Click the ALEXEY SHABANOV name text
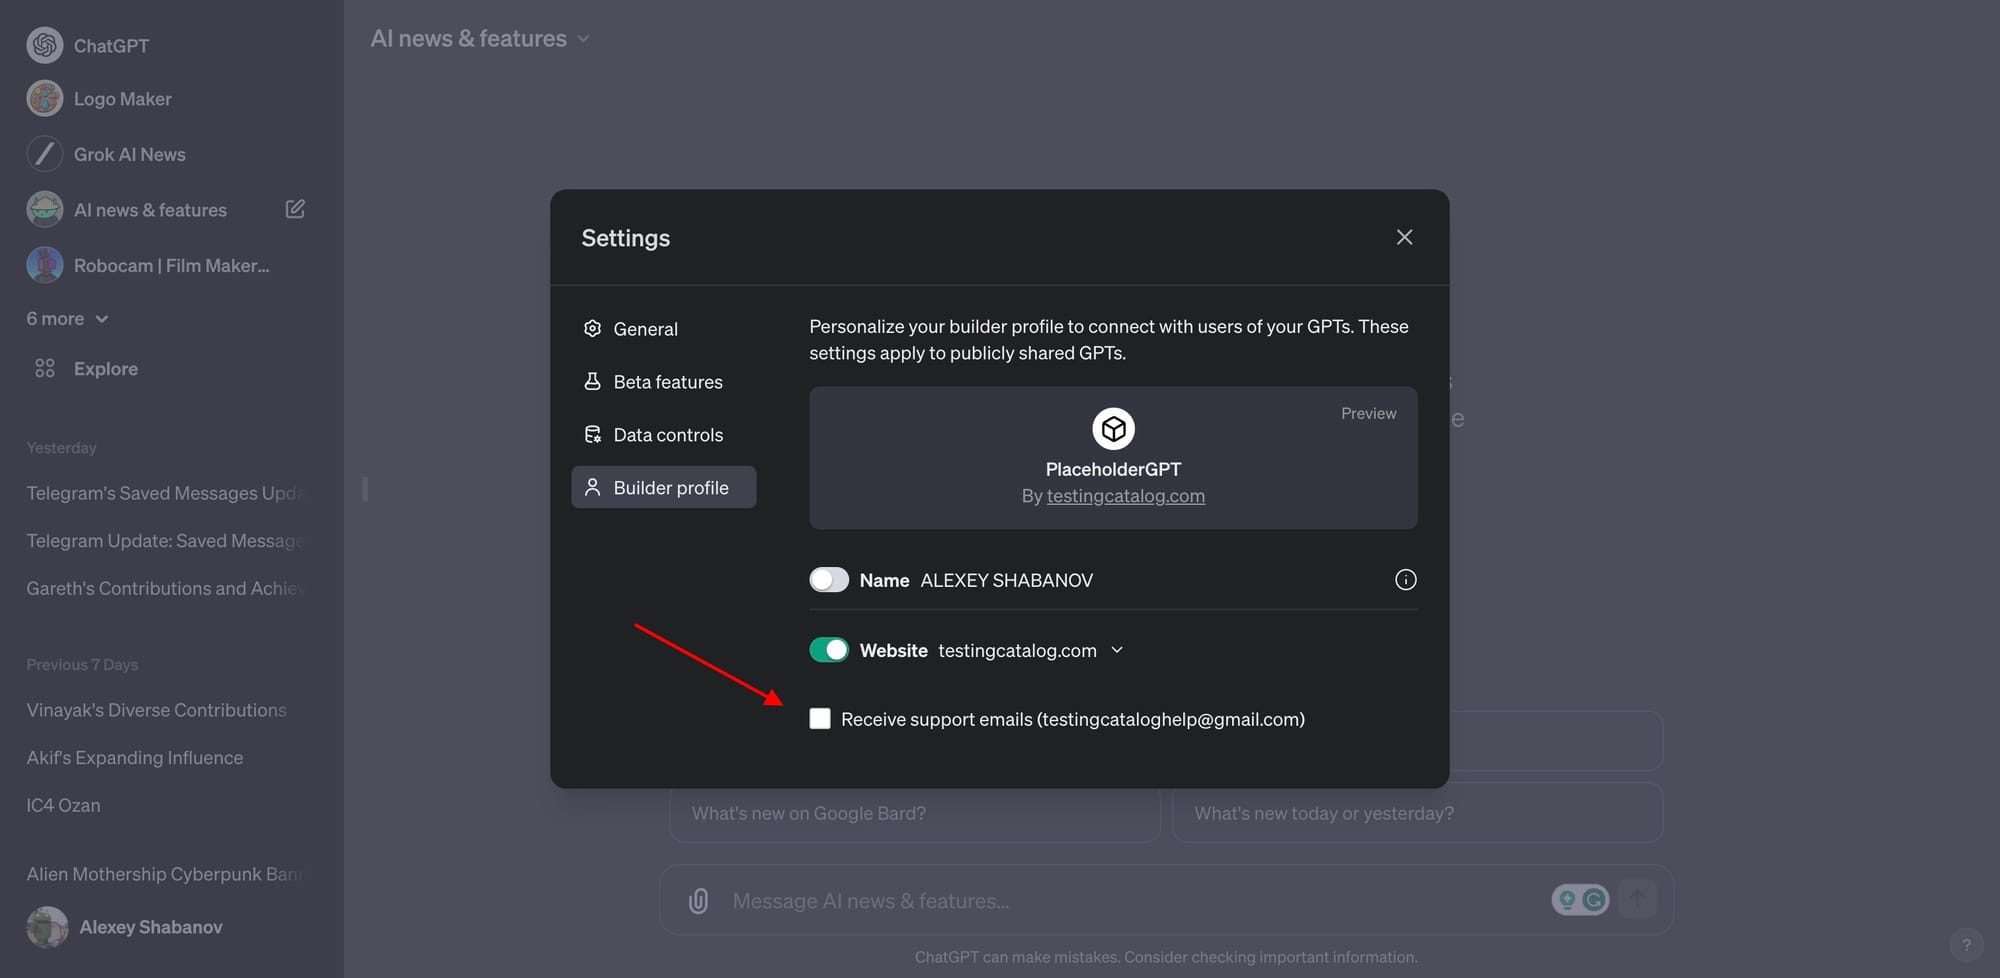Image resolution: width=2000 pixels, height=978 pixels. 1006,580
